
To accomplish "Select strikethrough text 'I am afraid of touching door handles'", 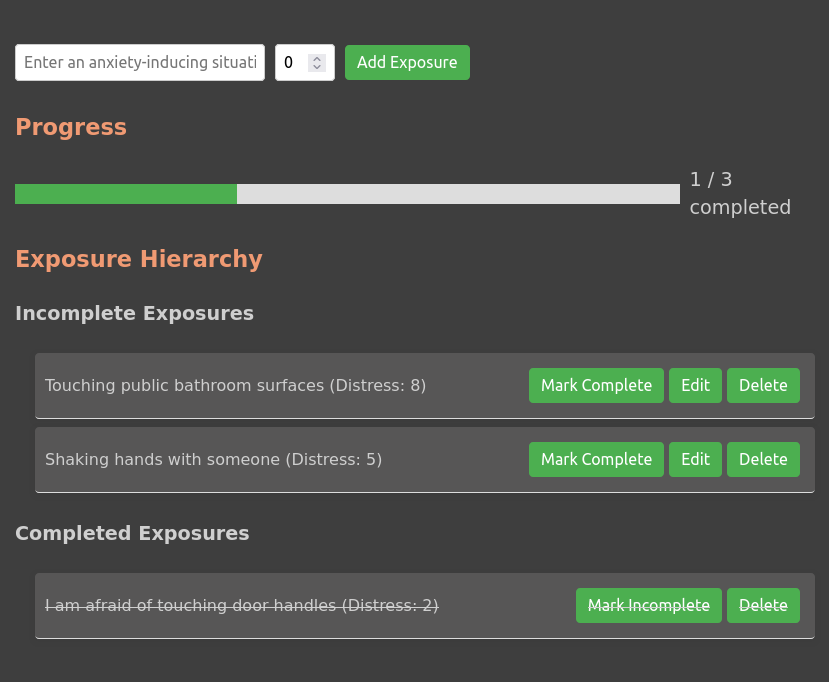I will (x=191, y=605).
